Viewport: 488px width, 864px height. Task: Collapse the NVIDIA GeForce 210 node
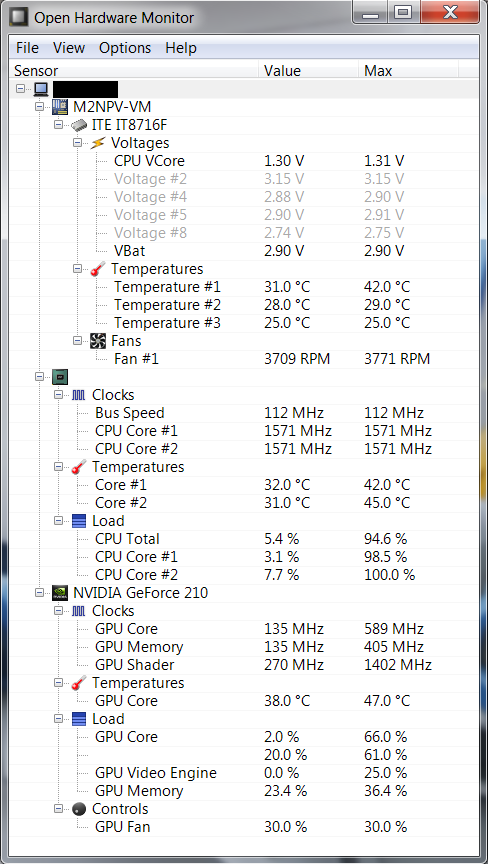tap(39, 593)
